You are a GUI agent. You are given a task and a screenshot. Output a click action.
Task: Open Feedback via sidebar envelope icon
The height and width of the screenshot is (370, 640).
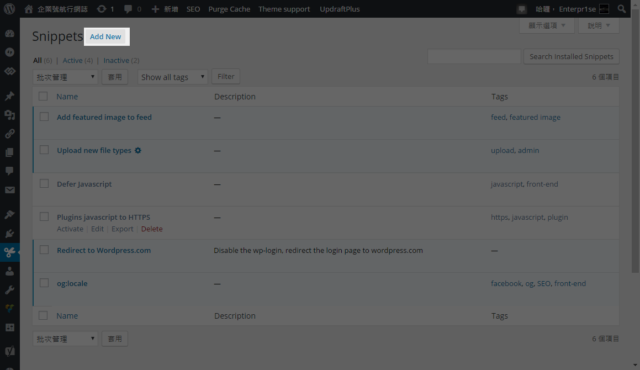click(9, 190)
